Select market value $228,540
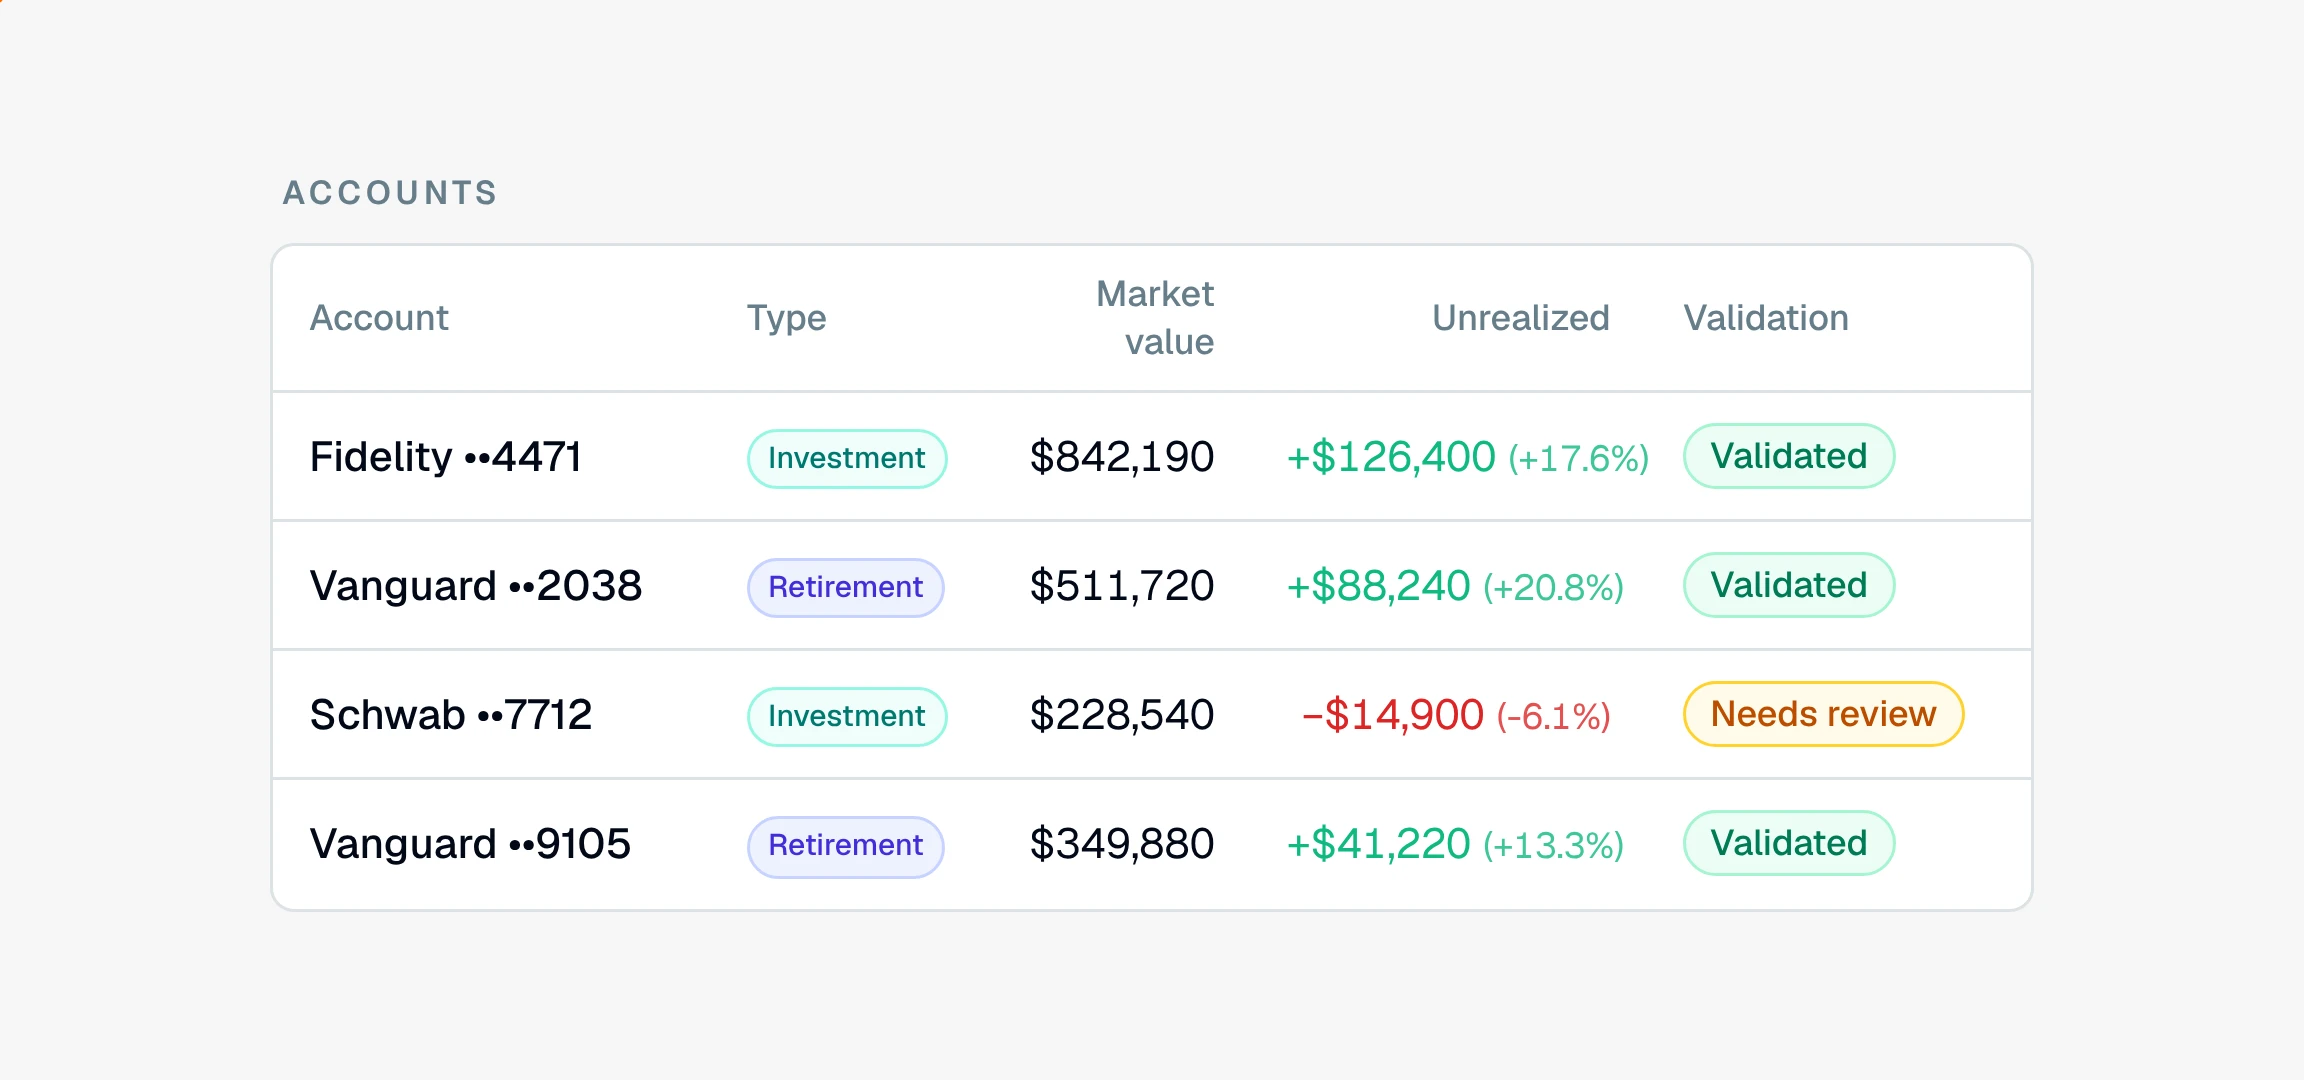Image resolution: width=2304 pixels, height=1080 pixels. (1122, 715)
